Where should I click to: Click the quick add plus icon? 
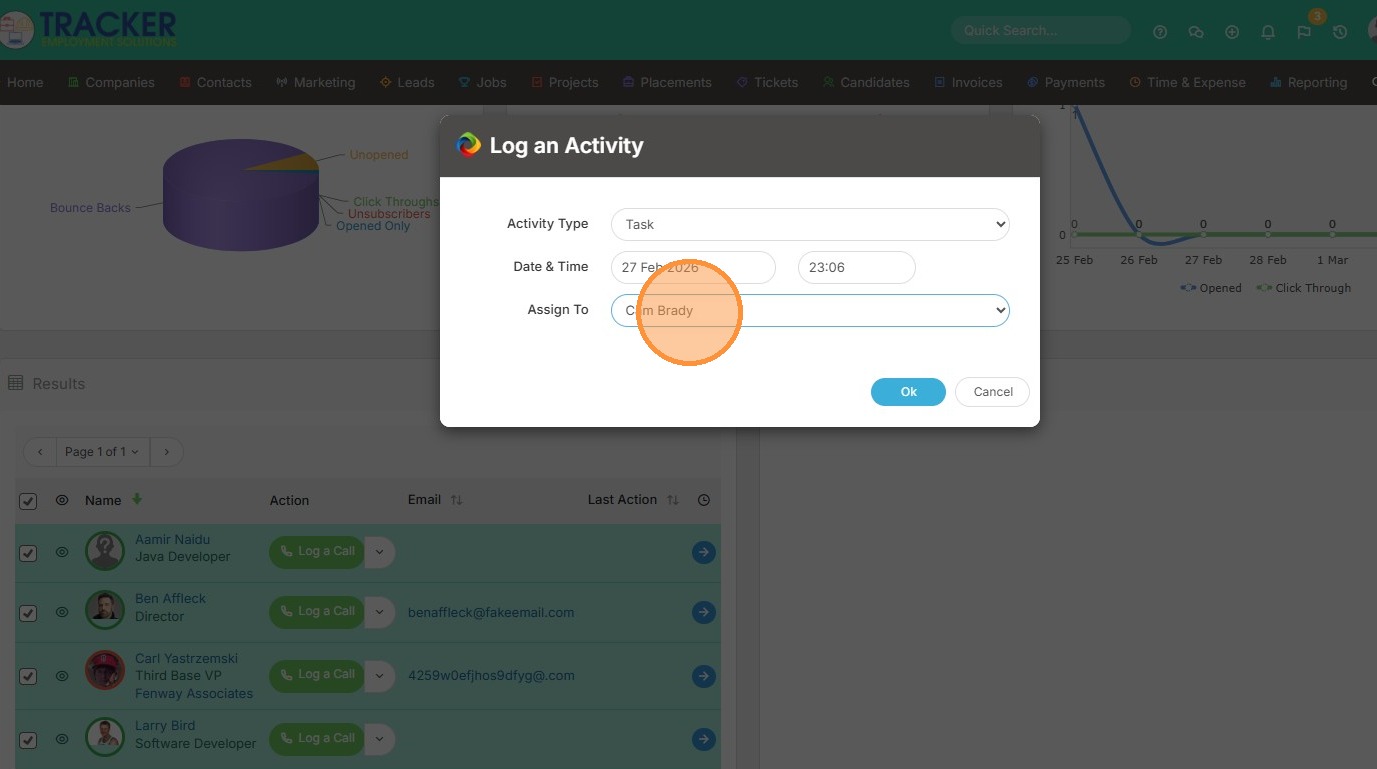1232,32
